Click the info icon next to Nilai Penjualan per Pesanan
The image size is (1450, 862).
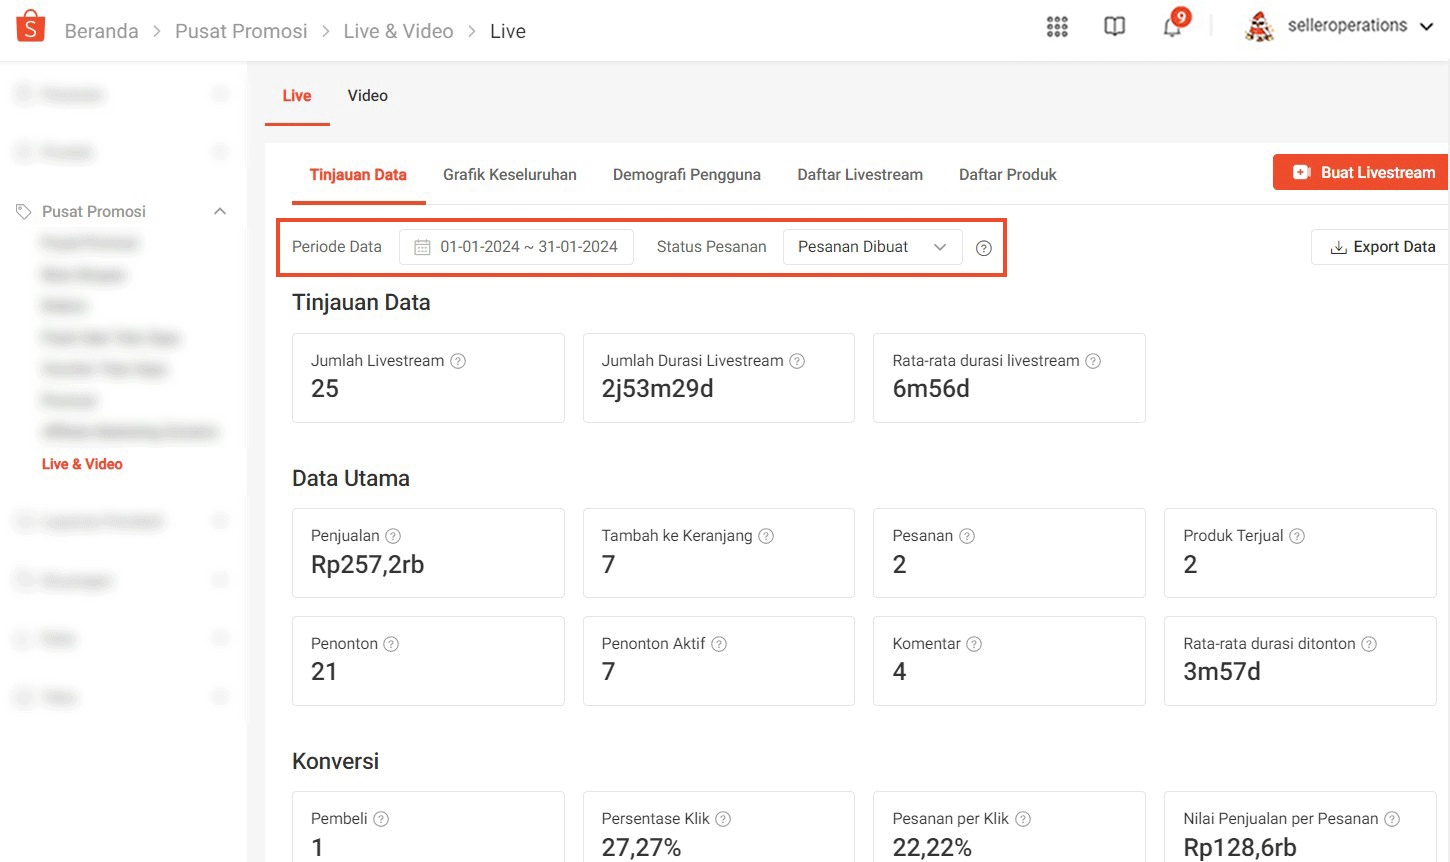pos(1392,819)
